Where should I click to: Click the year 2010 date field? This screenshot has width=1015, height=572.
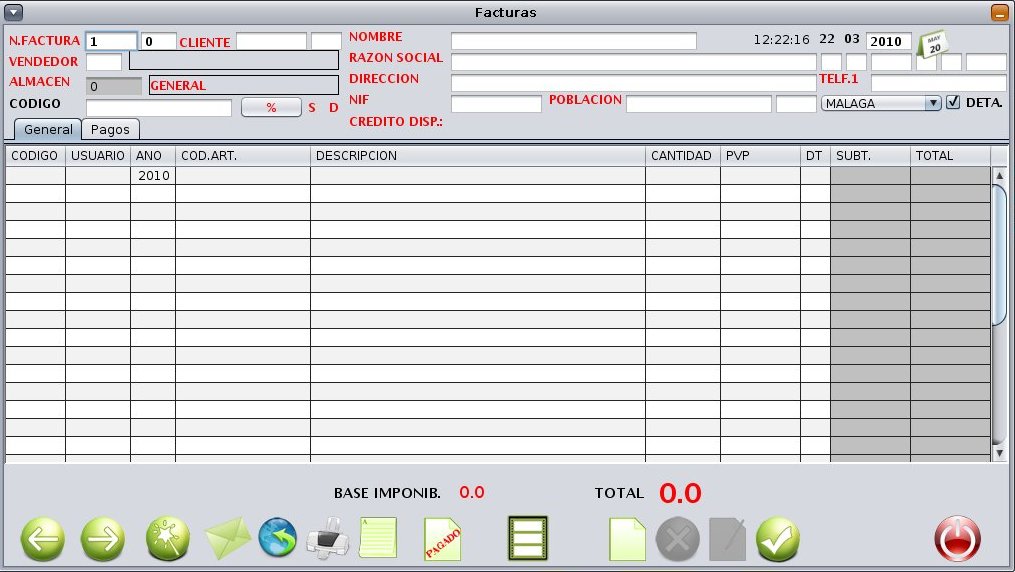tap(889, 41)
